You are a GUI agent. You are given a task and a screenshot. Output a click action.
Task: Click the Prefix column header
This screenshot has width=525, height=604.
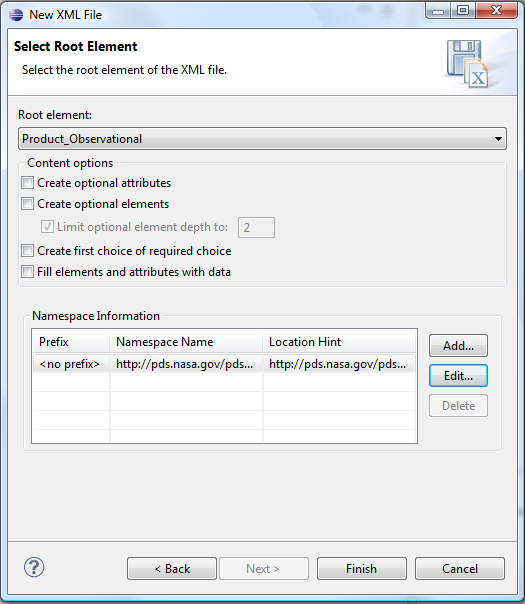coord(71,342)
